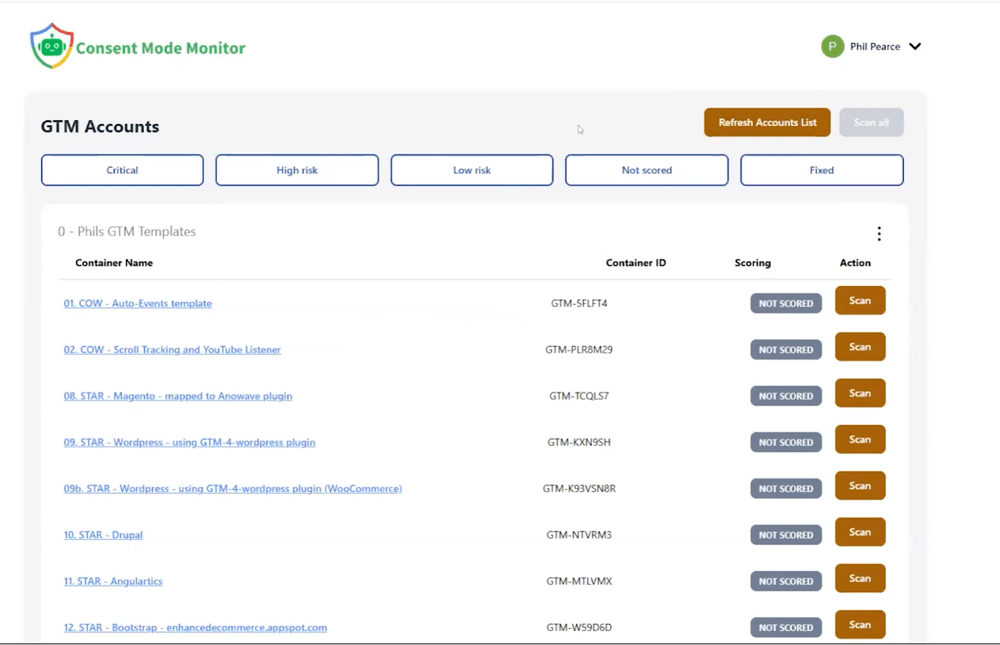Click the Consent Mode Monitor logo icon
Viewport: 1000px width, 645px height.
(x=51, y=44)
